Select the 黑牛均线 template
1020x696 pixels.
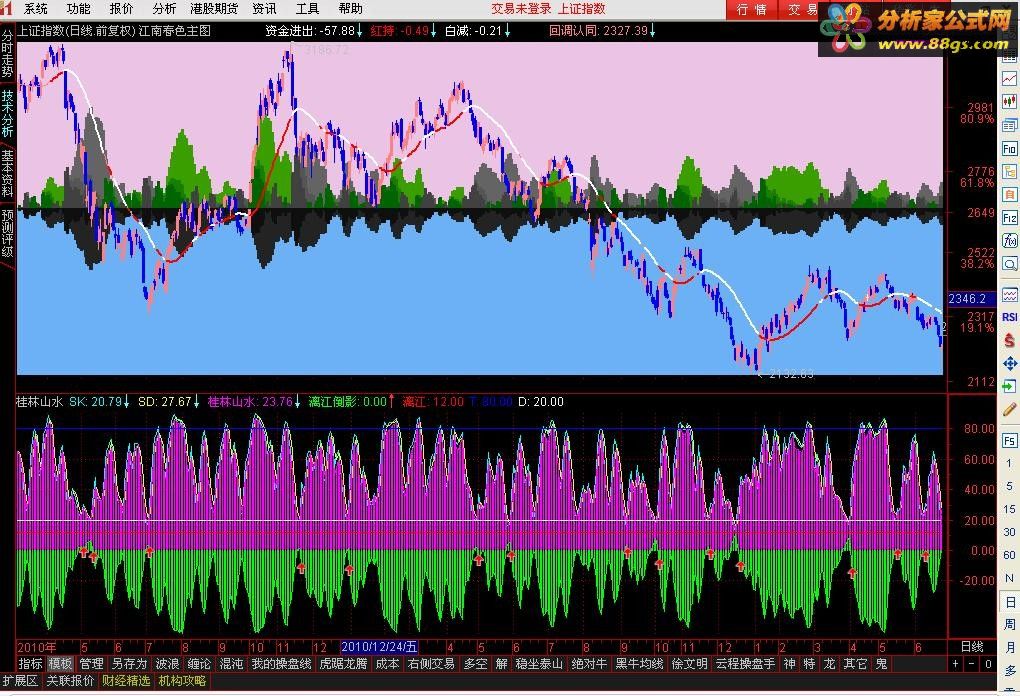(639, 664)
